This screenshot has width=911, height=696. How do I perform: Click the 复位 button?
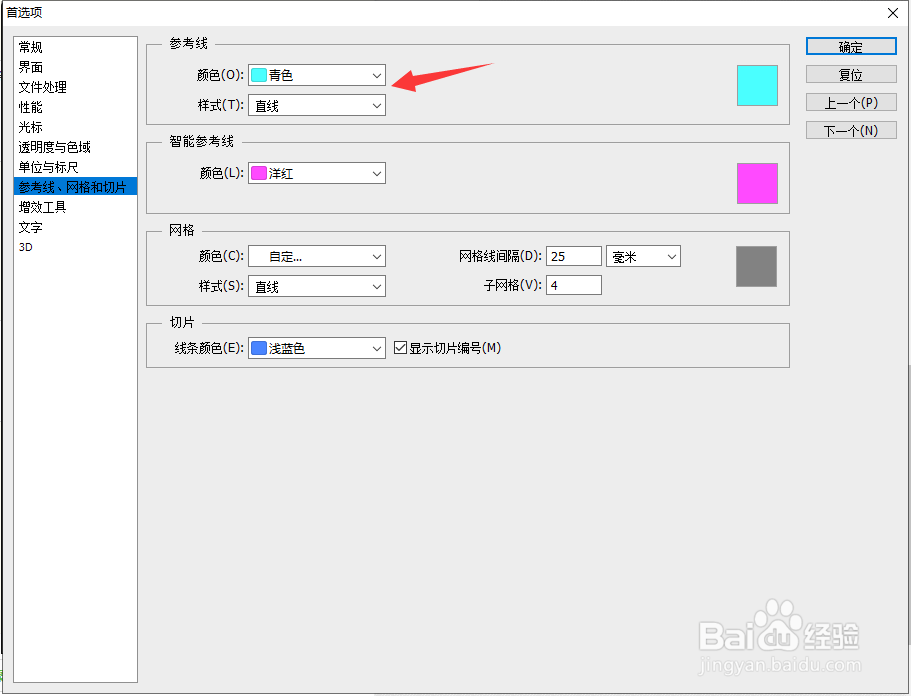pyautogui.click(x=851, y=74)
